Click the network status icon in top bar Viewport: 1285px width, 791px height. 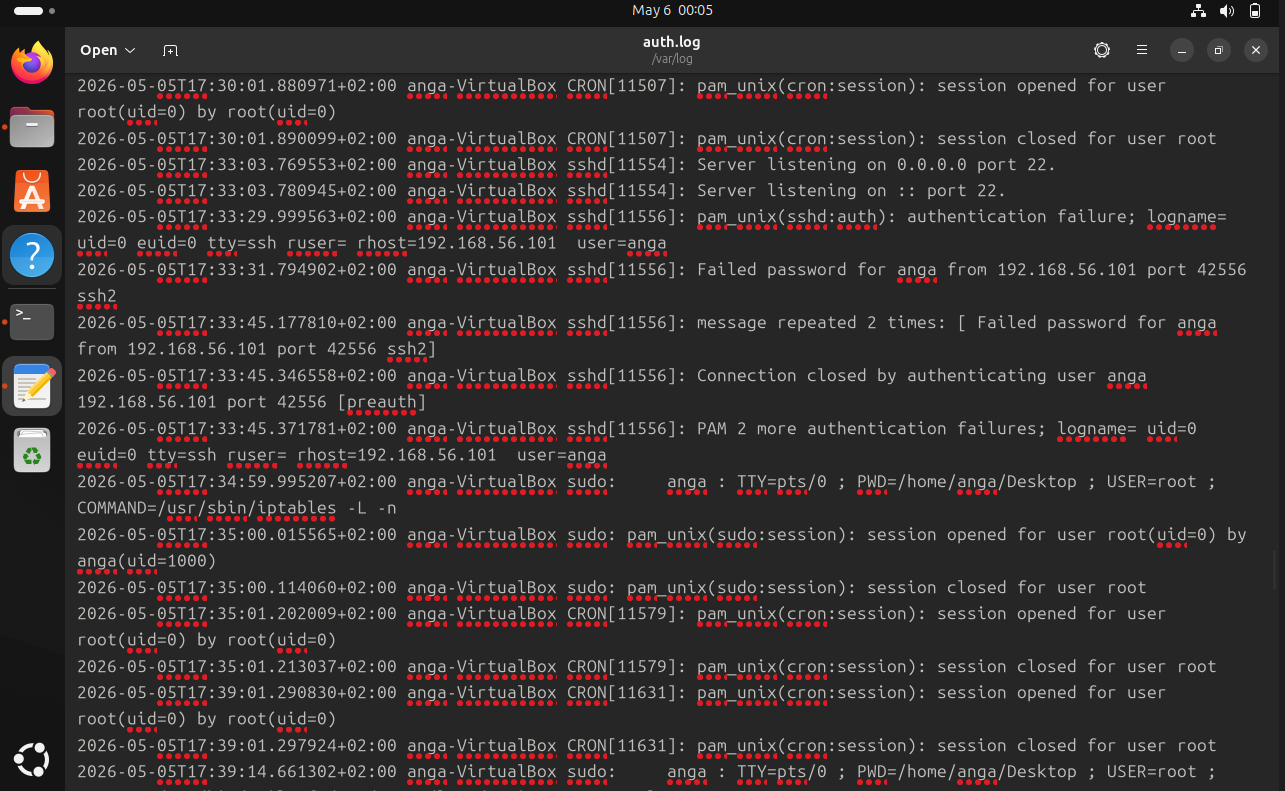[1198, 11]
